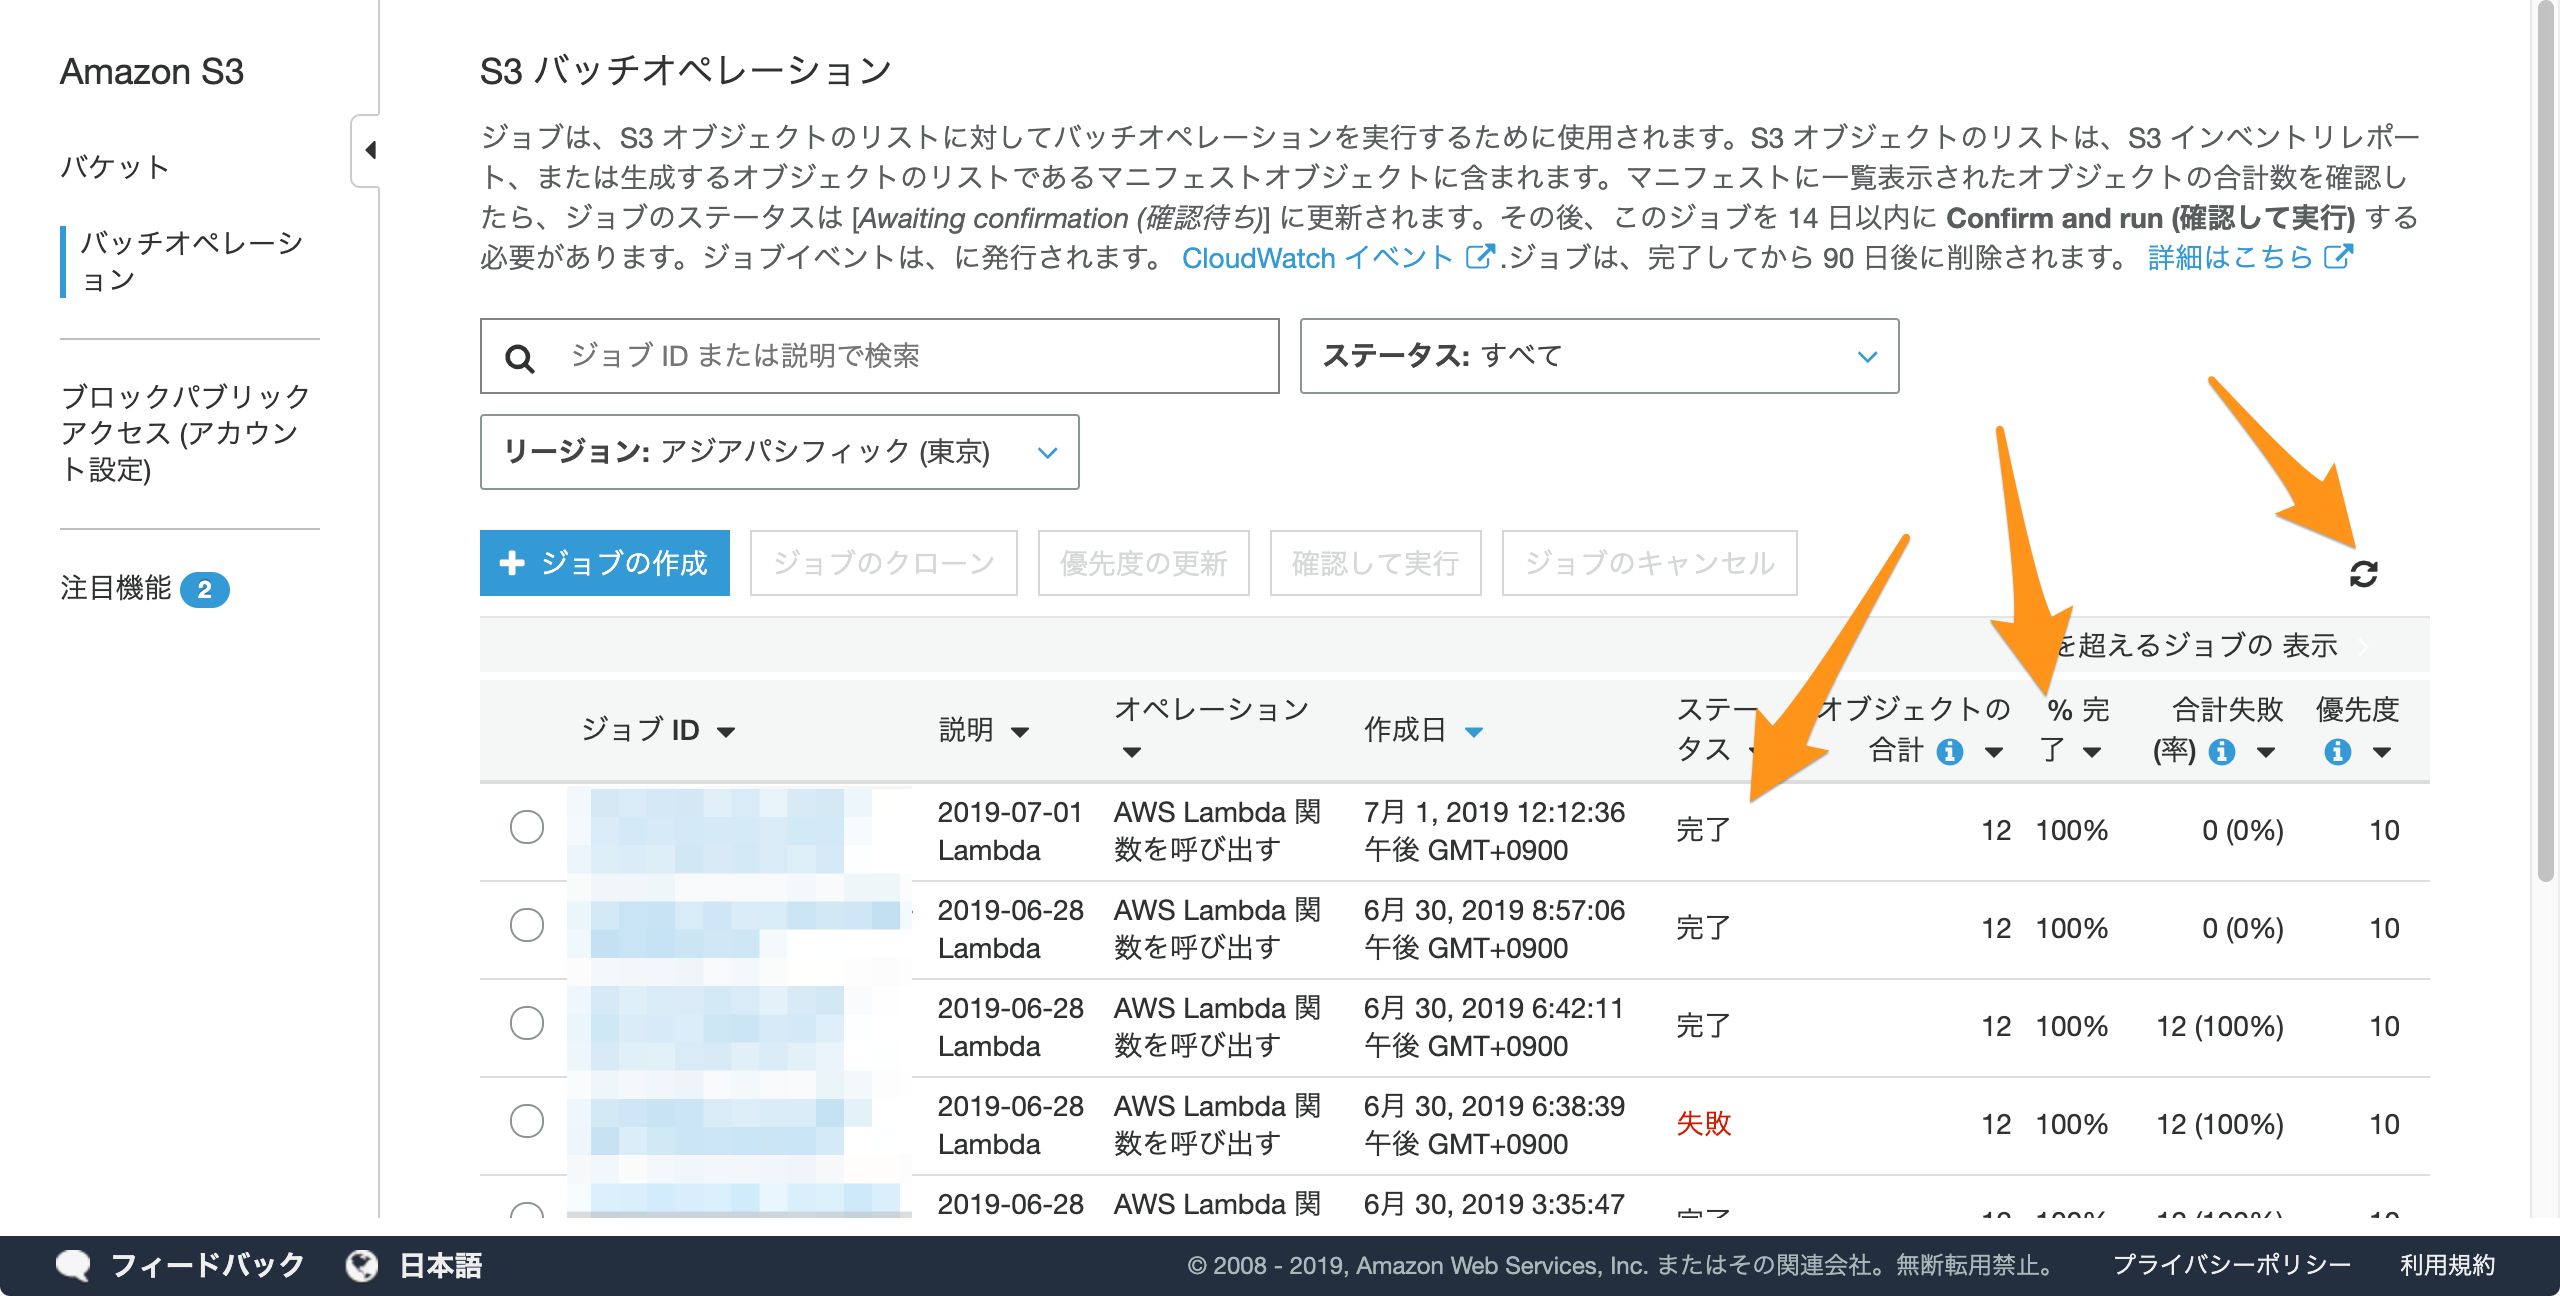Click the plus icon on ジョブの作成
This screenshot has height=1296, width=2560.
click(512, 563)
